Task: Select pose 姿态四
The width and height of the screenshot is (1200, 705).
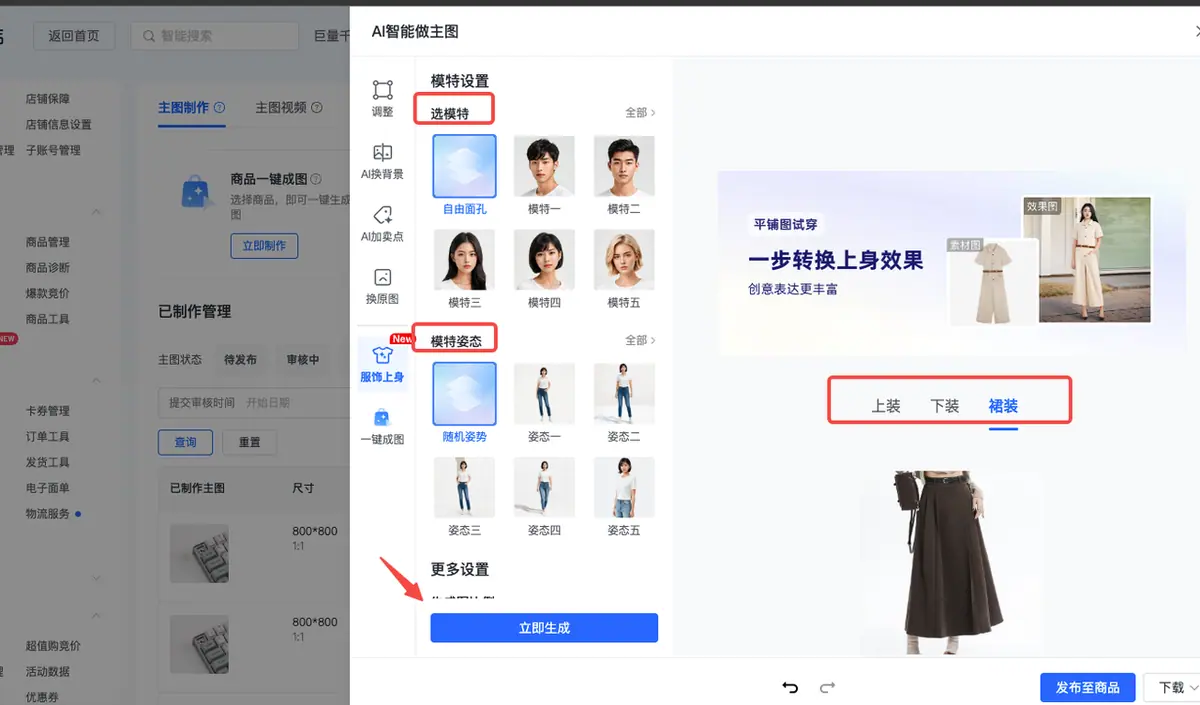Action: click(x=544, y=488)
